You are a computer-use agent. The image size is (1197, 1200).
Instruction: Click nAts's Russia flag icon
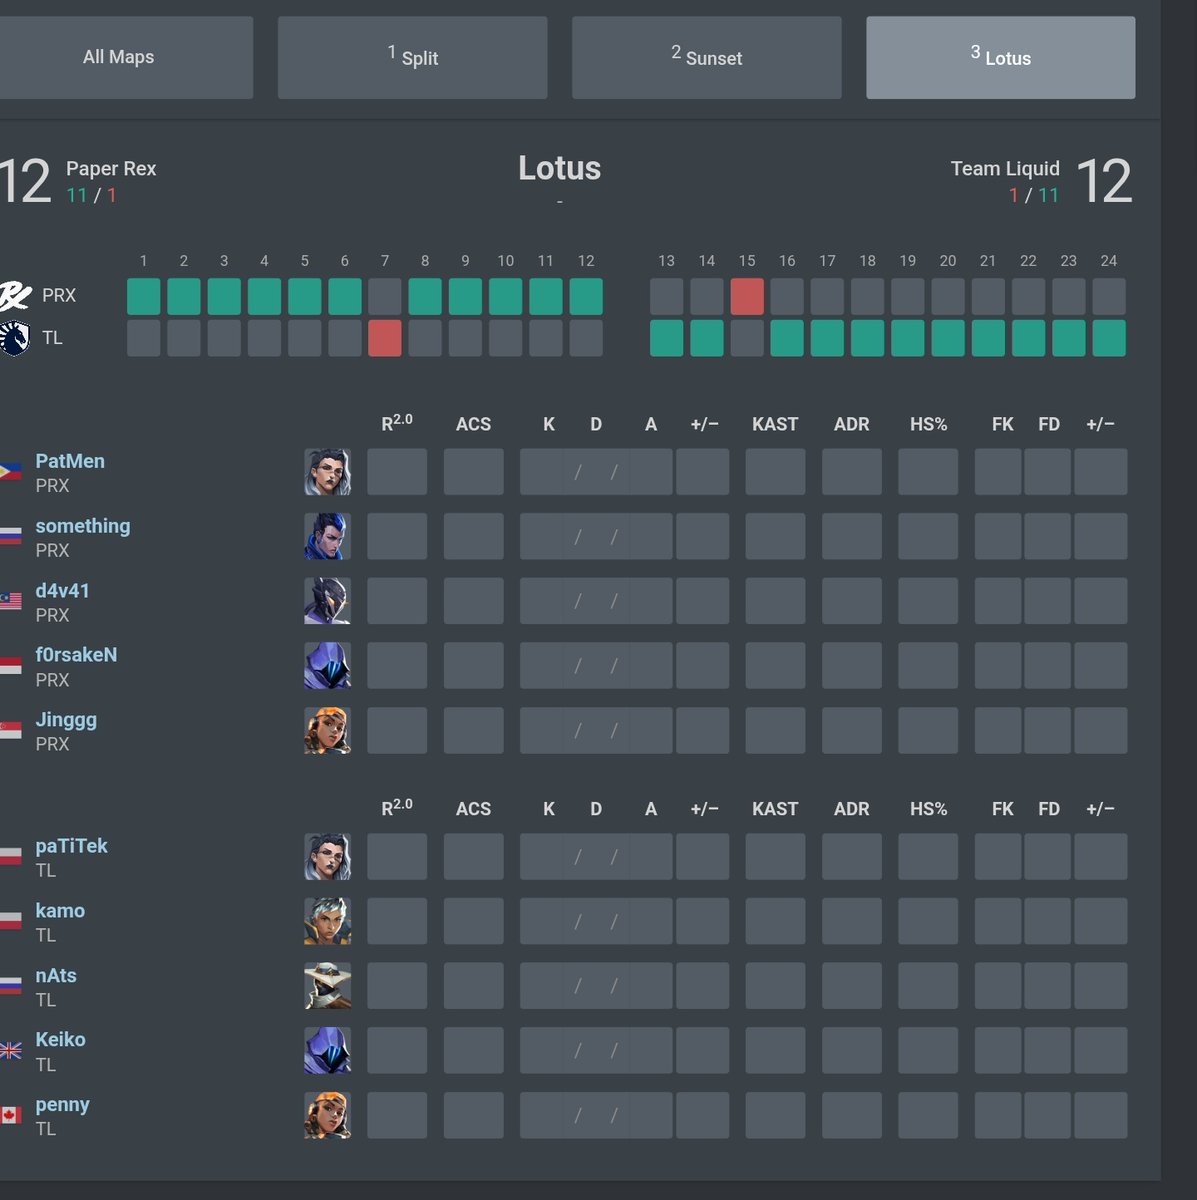11,986
